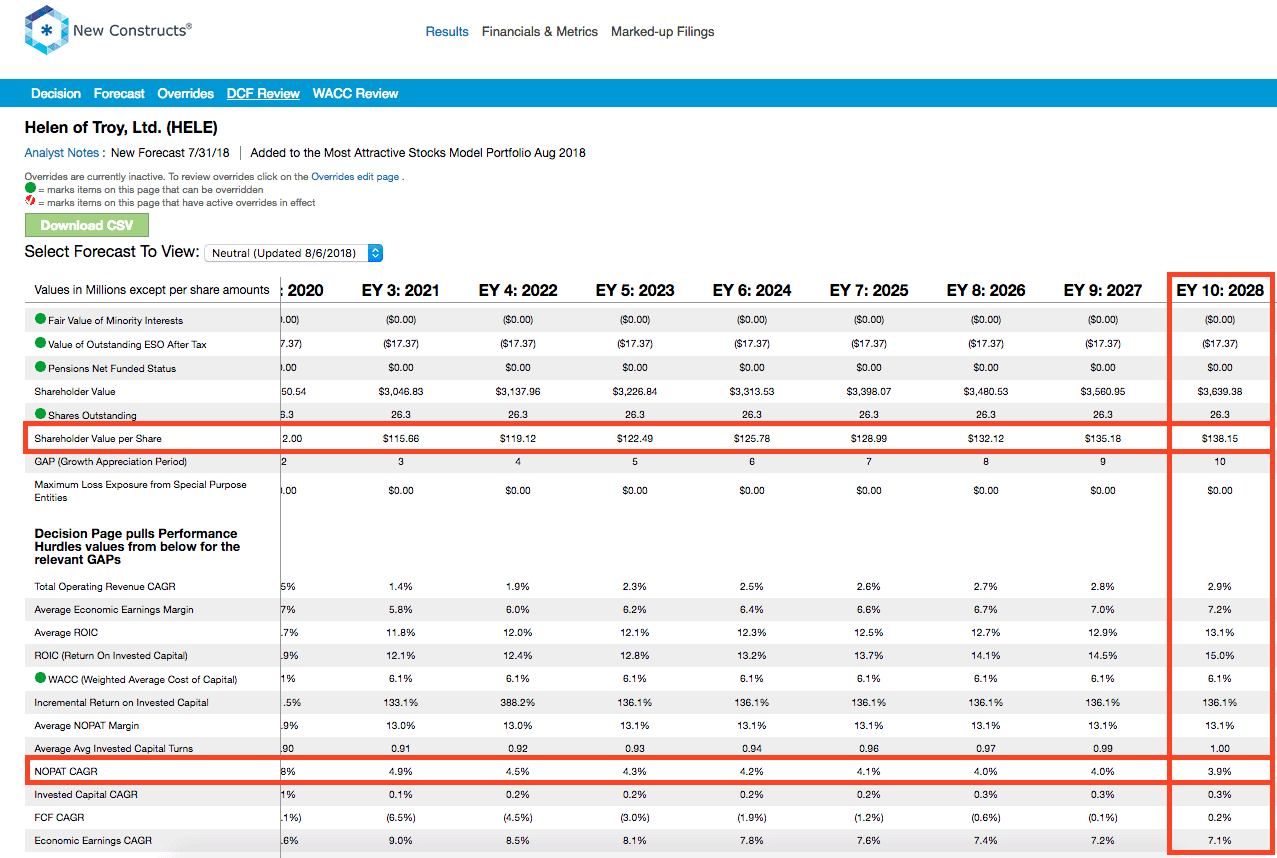Open Marked-up Filings tab
This screenshot has width=1277, height=858.
coord(663,32)
